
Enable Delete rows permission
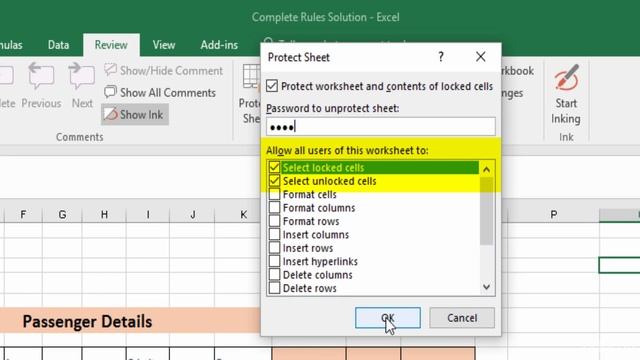coord(274,288)
